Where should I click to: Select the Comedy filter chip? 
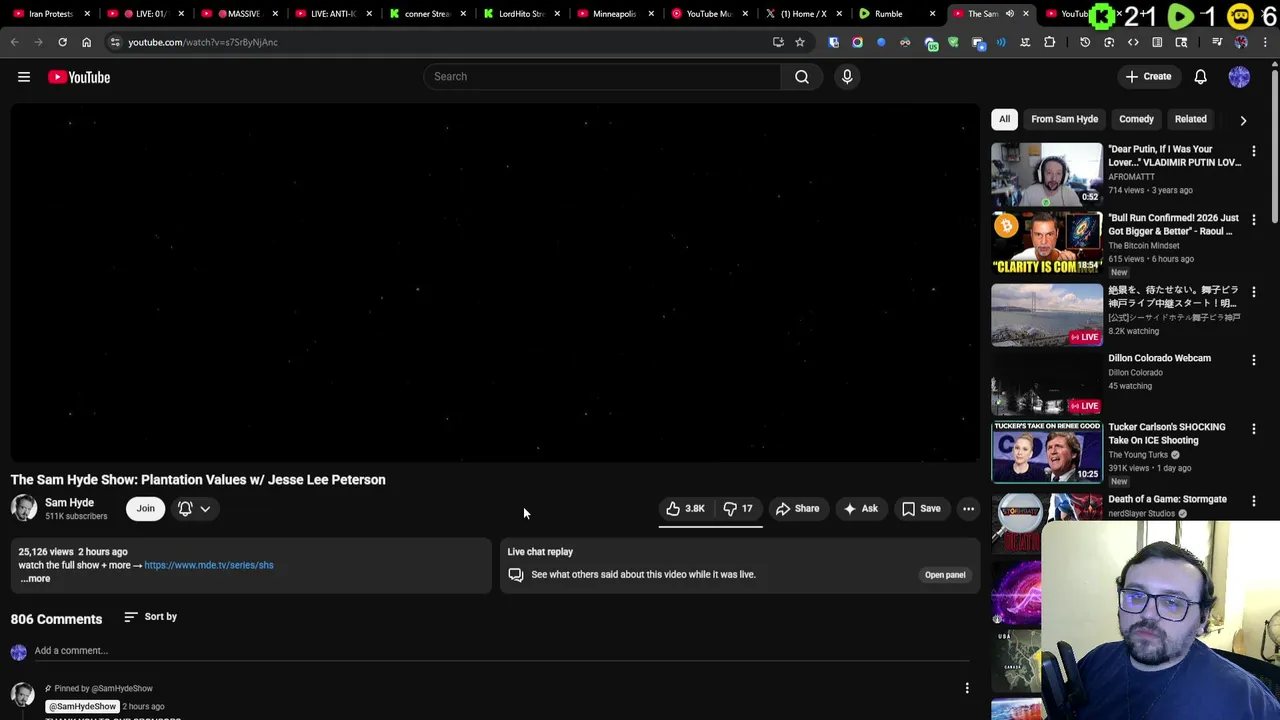(x=1136, y=119)
